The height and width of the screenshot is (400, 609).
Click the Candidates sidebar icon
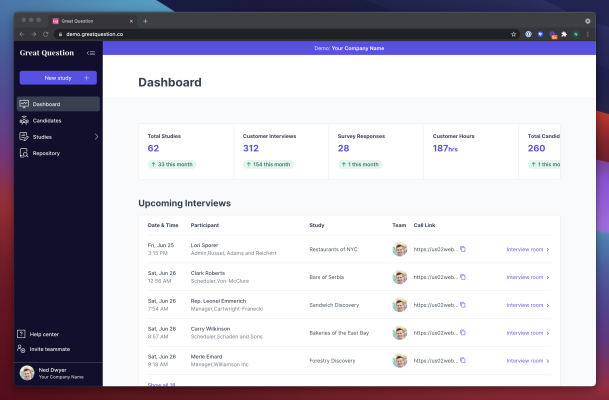[24, 120]
